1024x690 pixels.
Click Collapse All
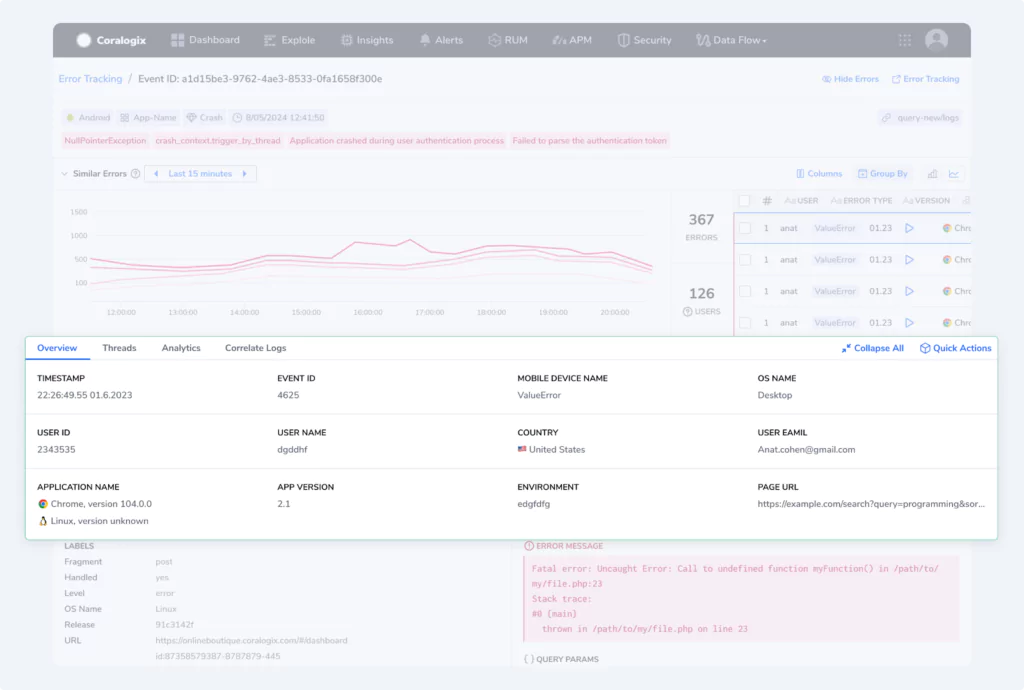(872, 348)
